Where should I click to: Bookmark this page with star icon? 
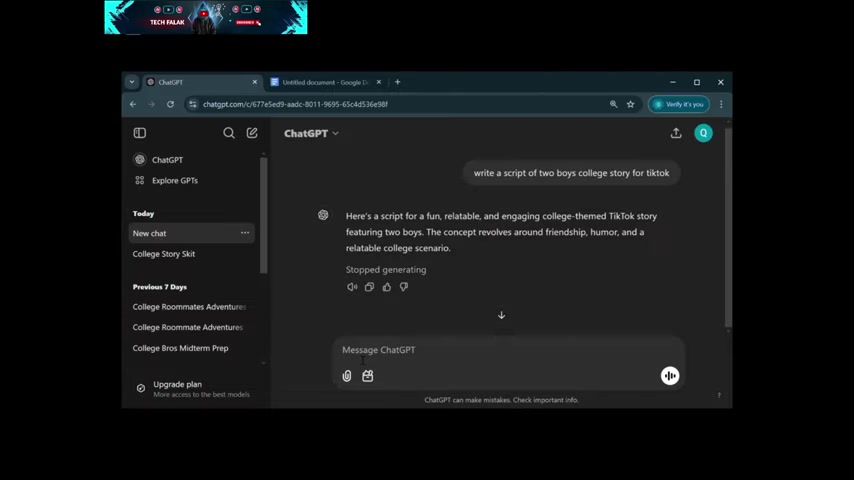(630, 104)
